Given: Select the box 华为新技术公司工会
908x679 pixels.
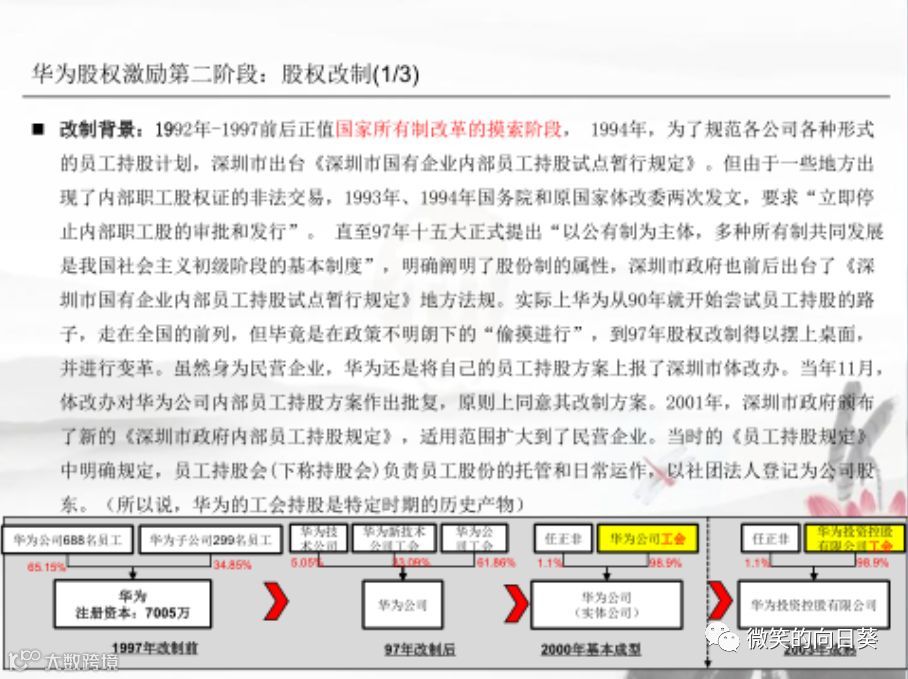Looking at the screenshot, I should (394, 538).
